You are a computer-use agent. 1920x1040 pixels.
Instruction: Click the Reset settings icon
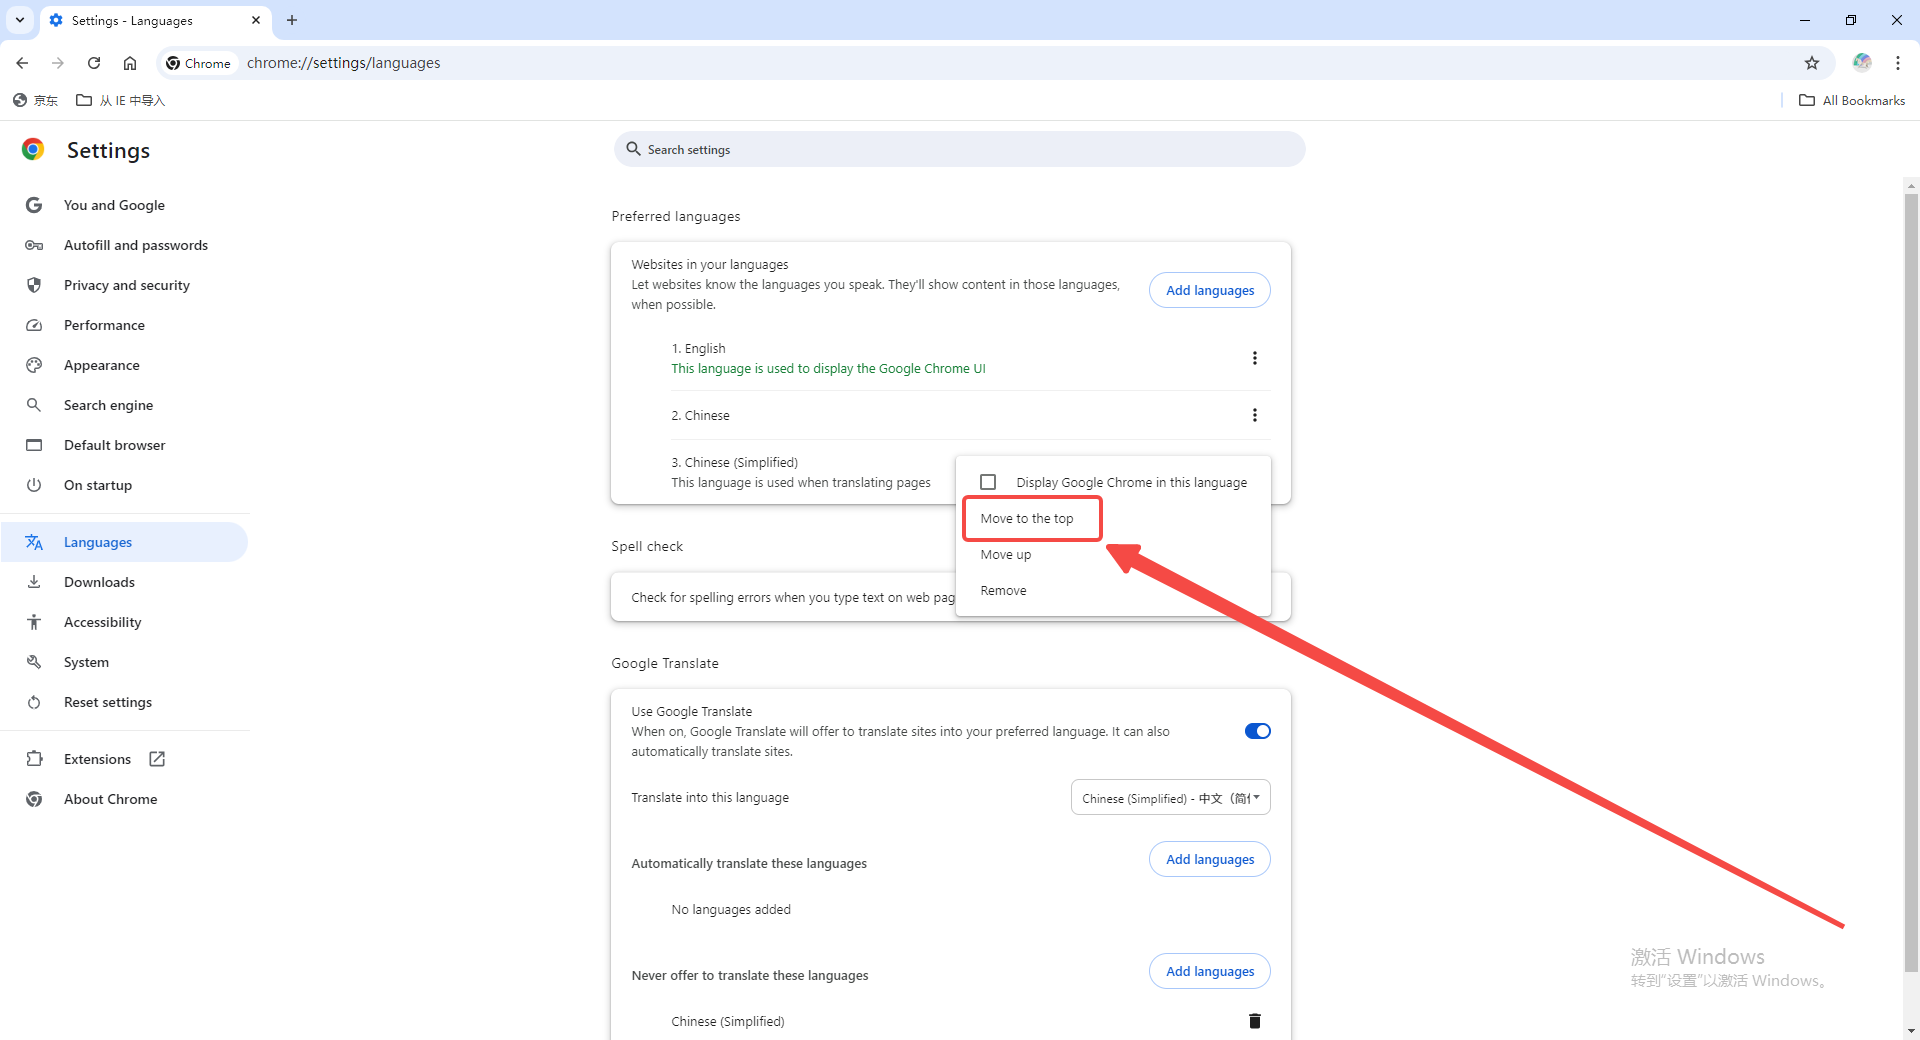(34, 702)
